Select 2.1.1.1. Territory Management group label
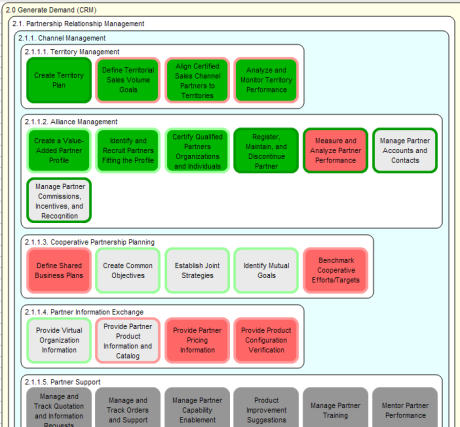 72,52
